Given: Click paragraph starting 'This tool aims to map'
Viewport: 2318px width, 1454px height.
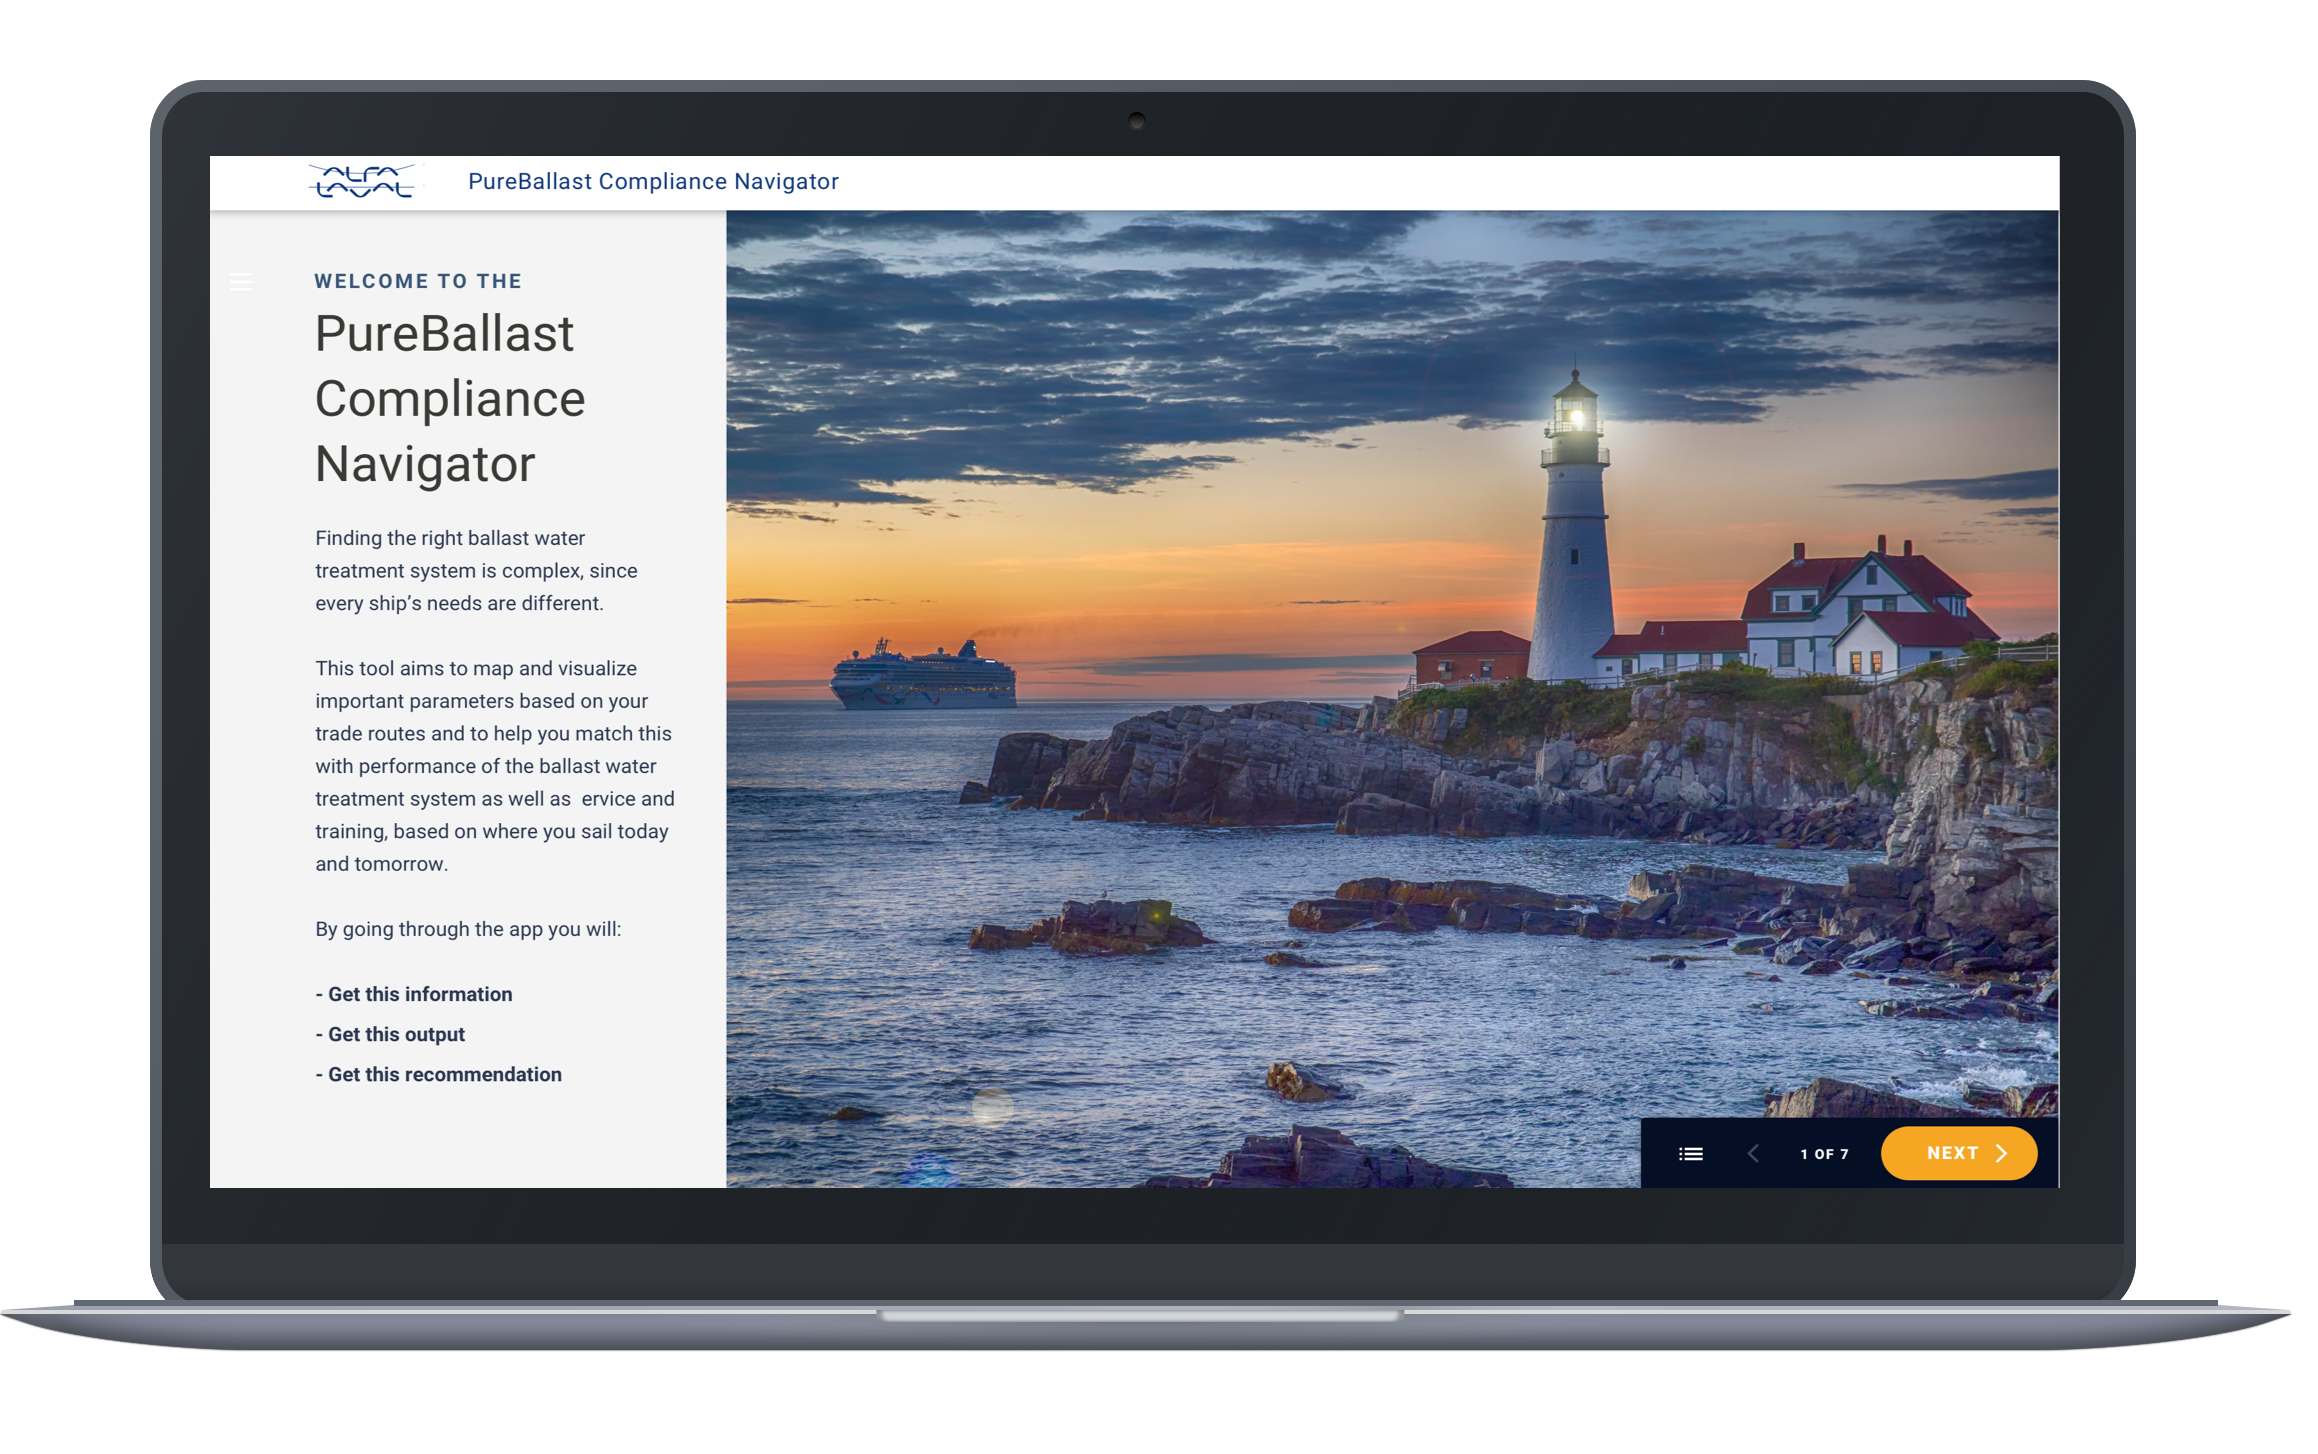Looking at the screenshot, I should pyautogui.click(x=495, y=766).
